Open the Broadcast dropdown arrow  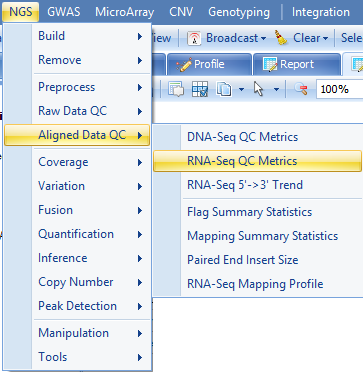click(263, 39)
